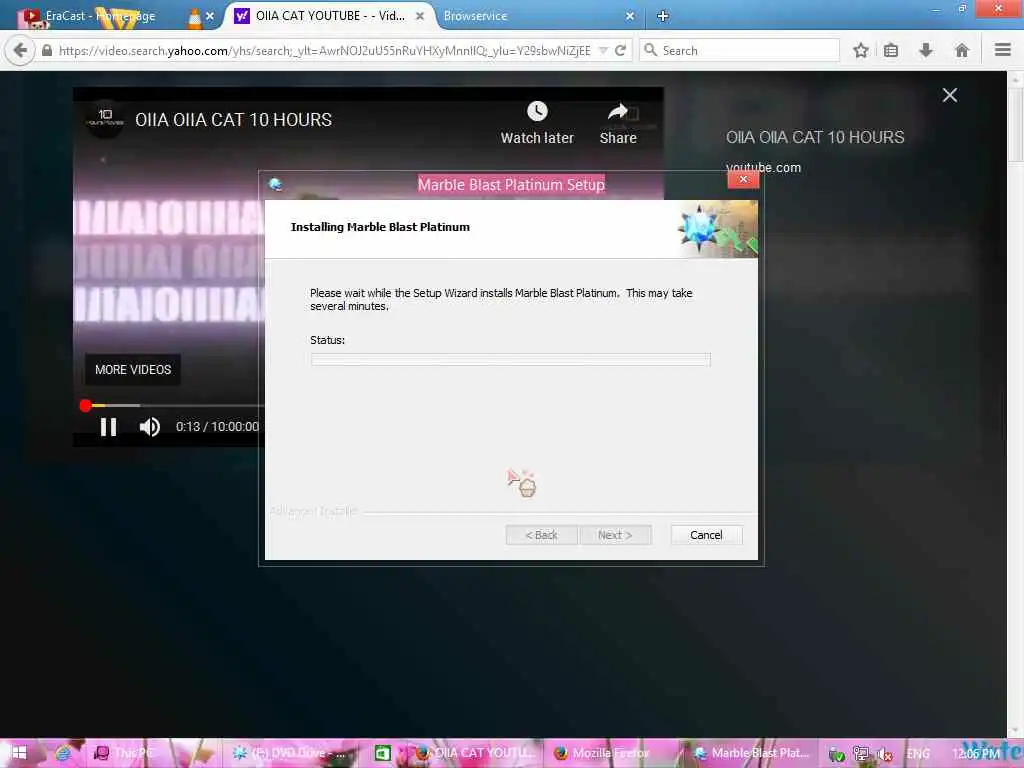Click MORE VIDEOS button
Image resolution: width=1024 pixels, height=768 pixels.
pos(133,370)
